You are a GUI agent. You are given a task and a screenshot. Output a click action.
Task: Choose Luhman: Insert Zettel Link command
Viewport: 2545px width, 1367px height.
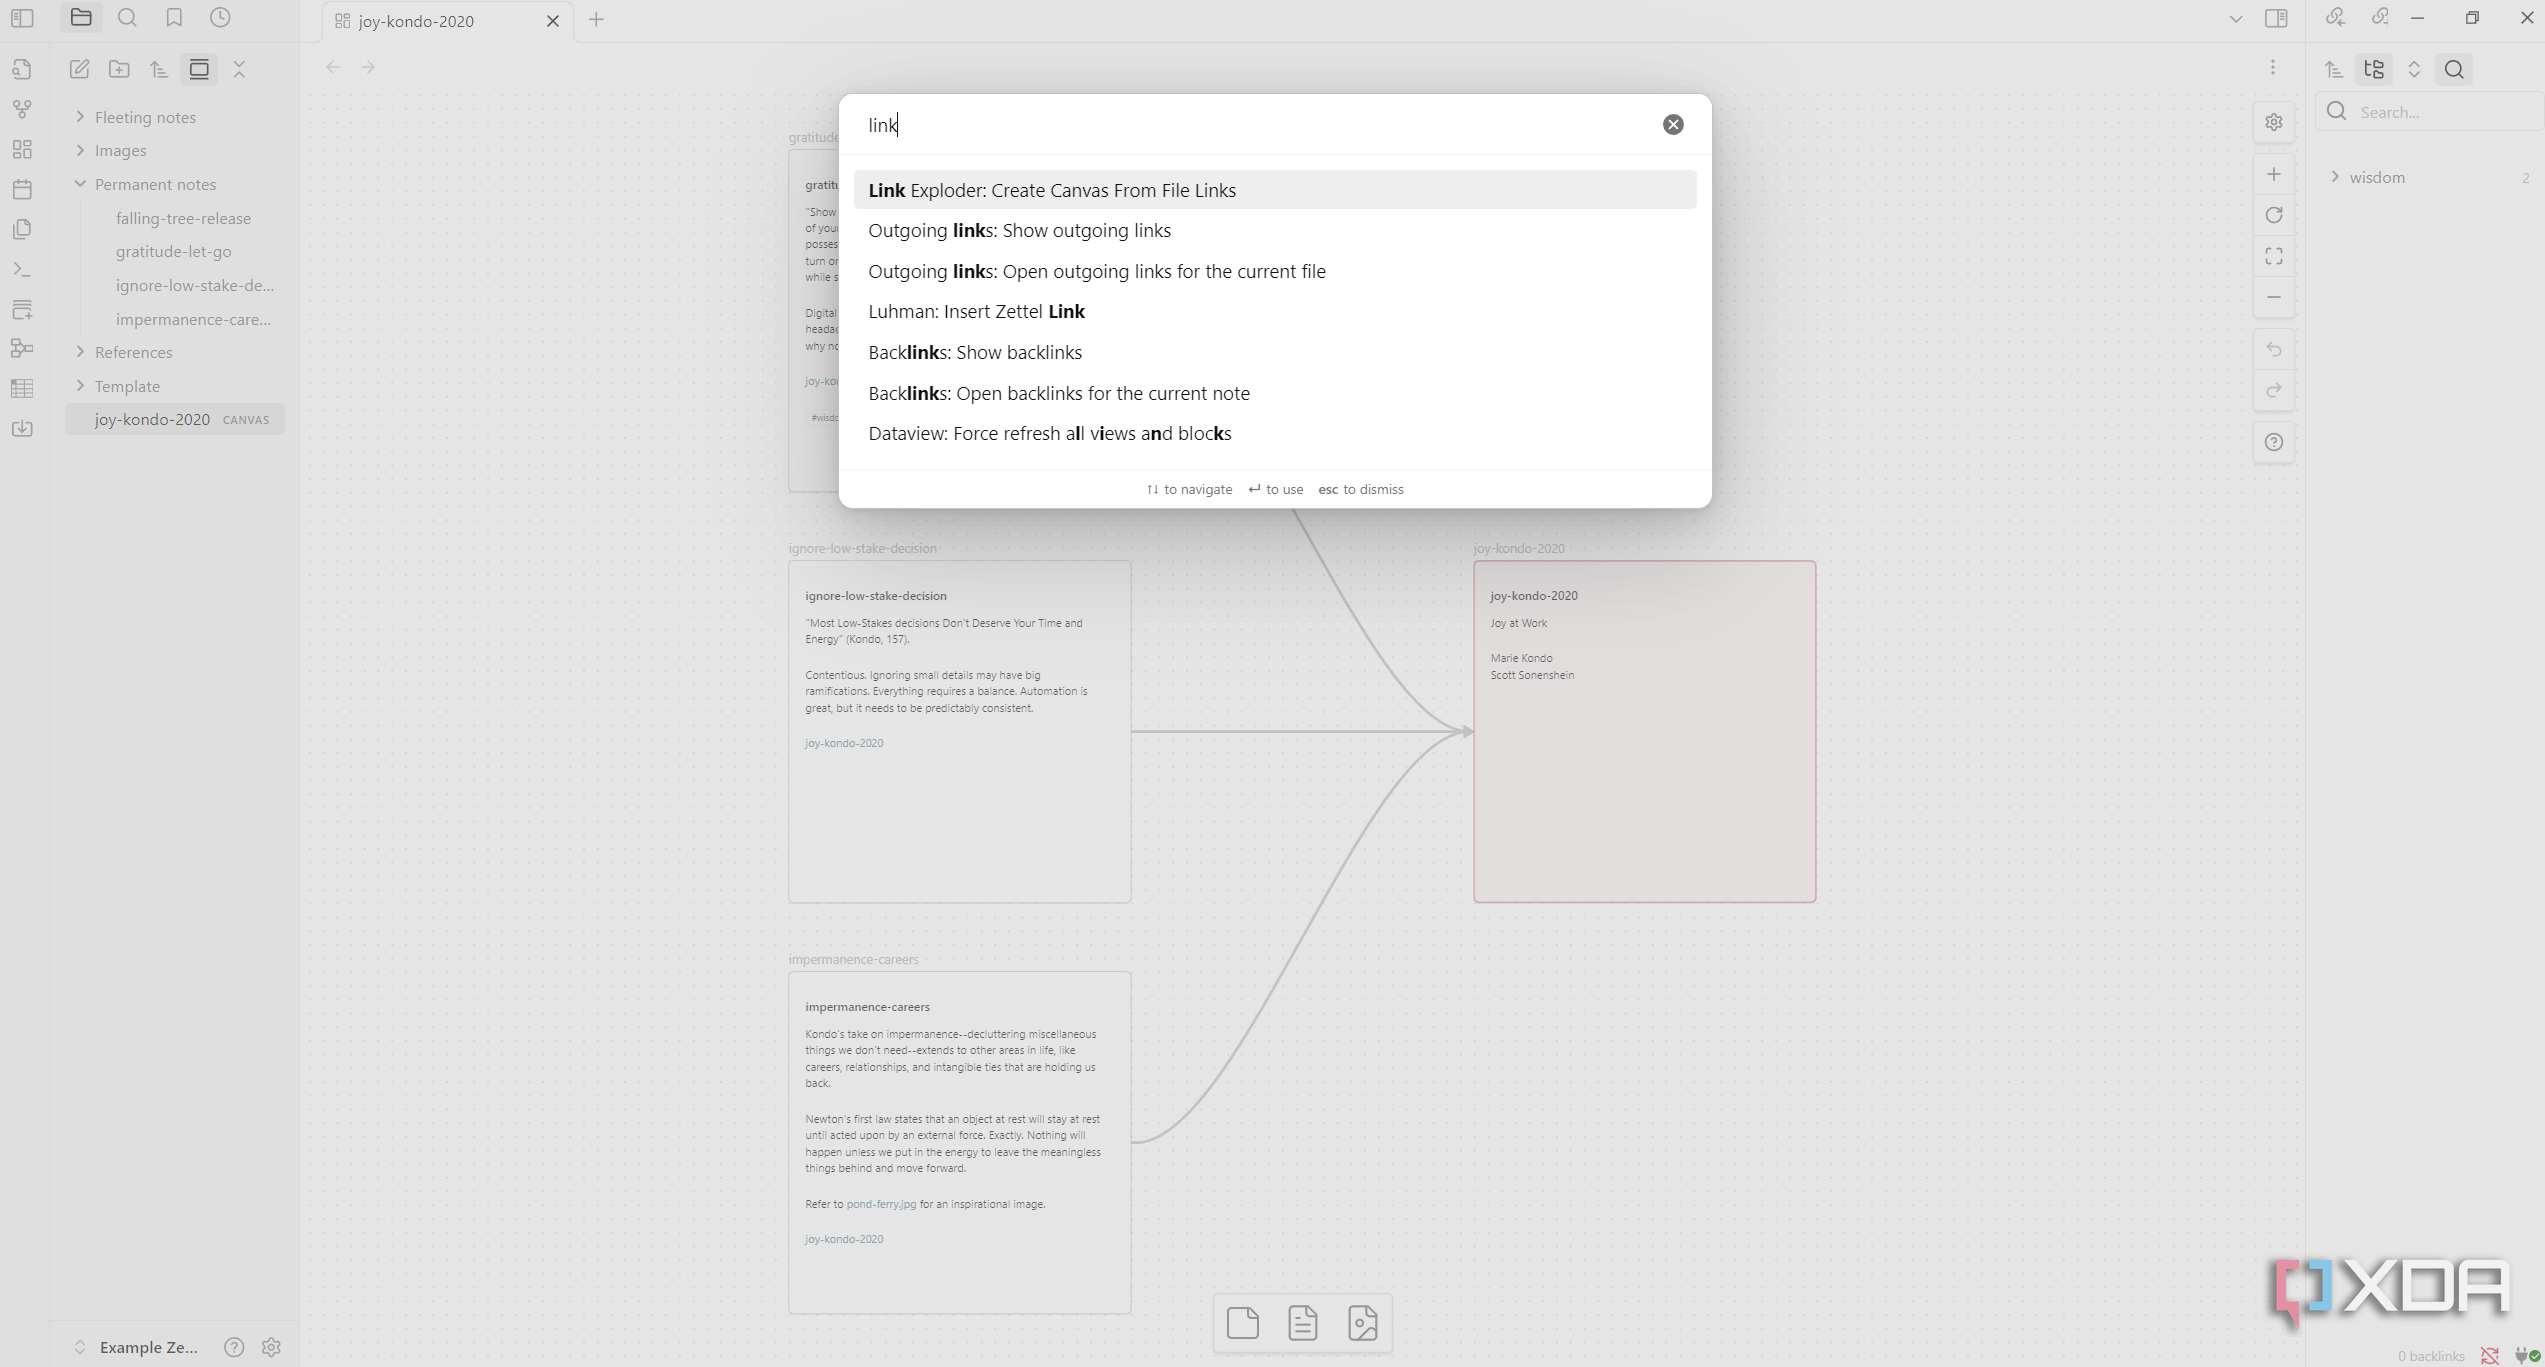point(1275,312)
